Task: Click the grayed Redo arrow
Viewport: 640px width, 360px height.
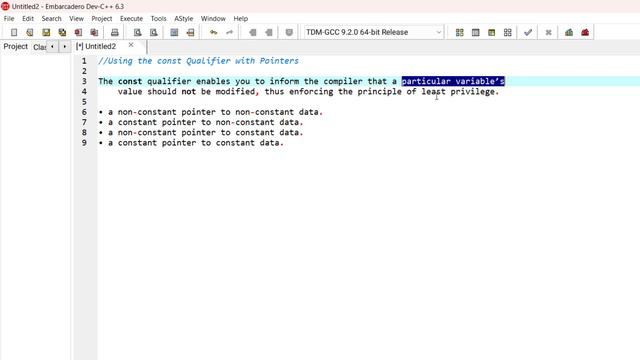Action: (229, 32)
